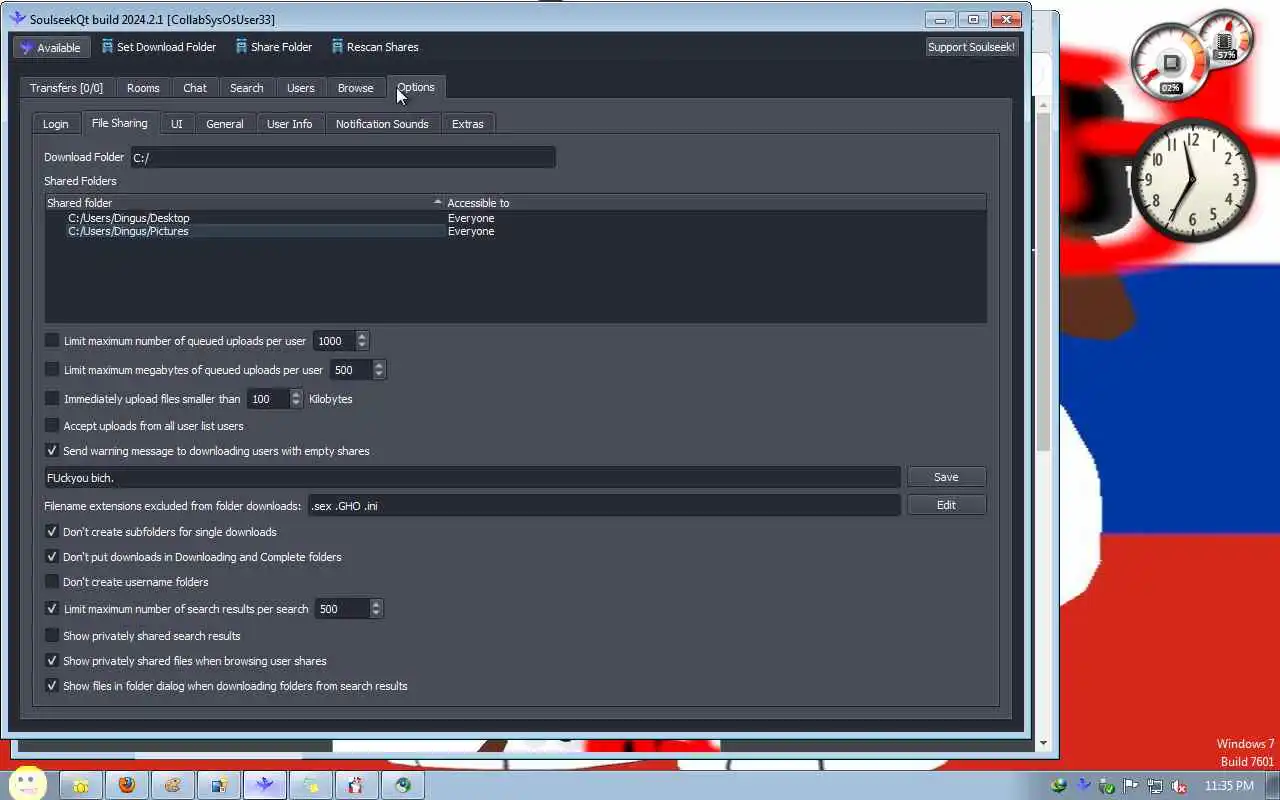Launch Firefox from the taskbar
The height and width of the screenshot is (800, 1280).
pos(127,785)
